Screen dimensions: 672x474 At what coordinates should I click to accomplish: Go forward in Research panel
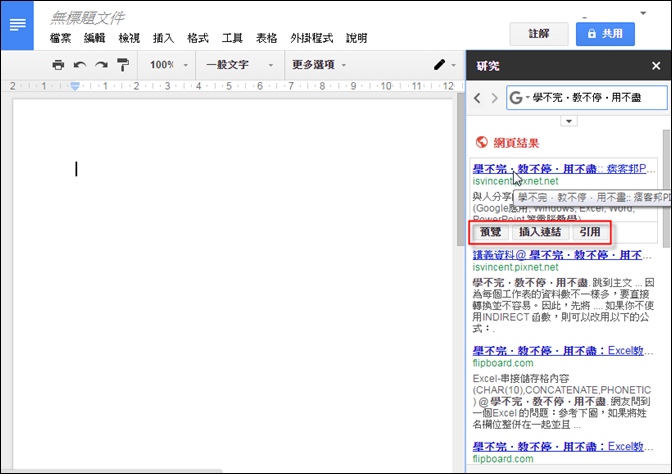coord(495,98)
